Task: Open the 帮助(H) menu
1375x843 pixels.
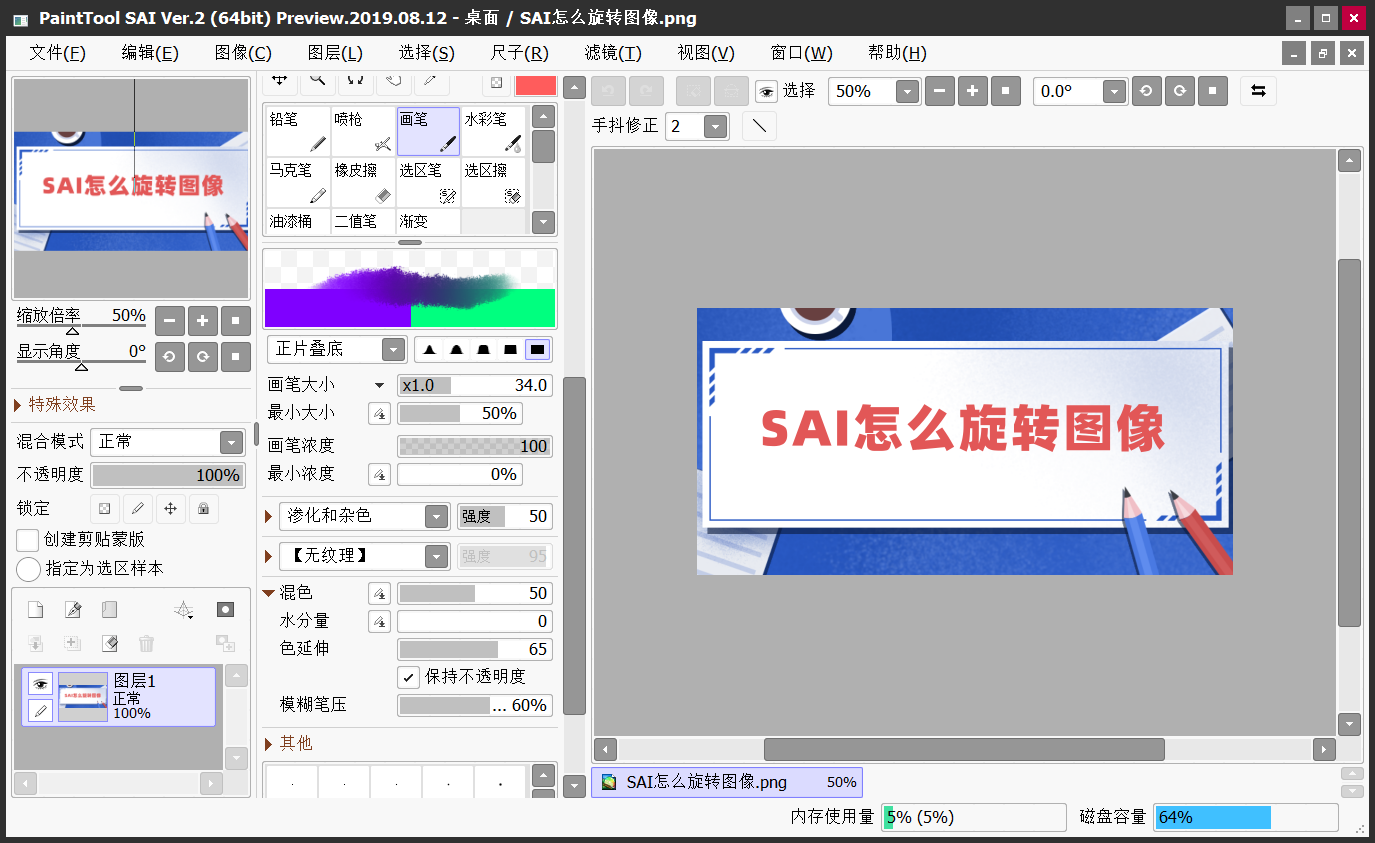Action: (897, 53)
